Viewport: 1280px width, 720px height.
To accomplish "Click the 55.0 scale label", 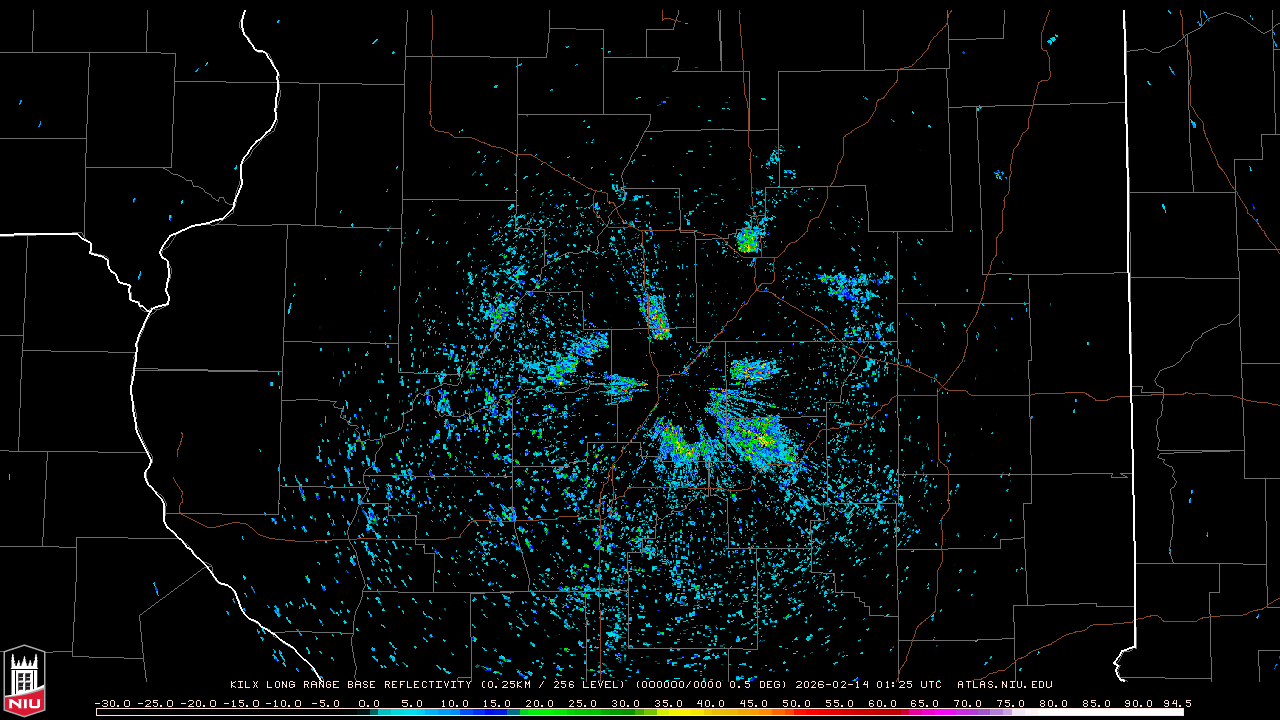I will coord(840,703).
